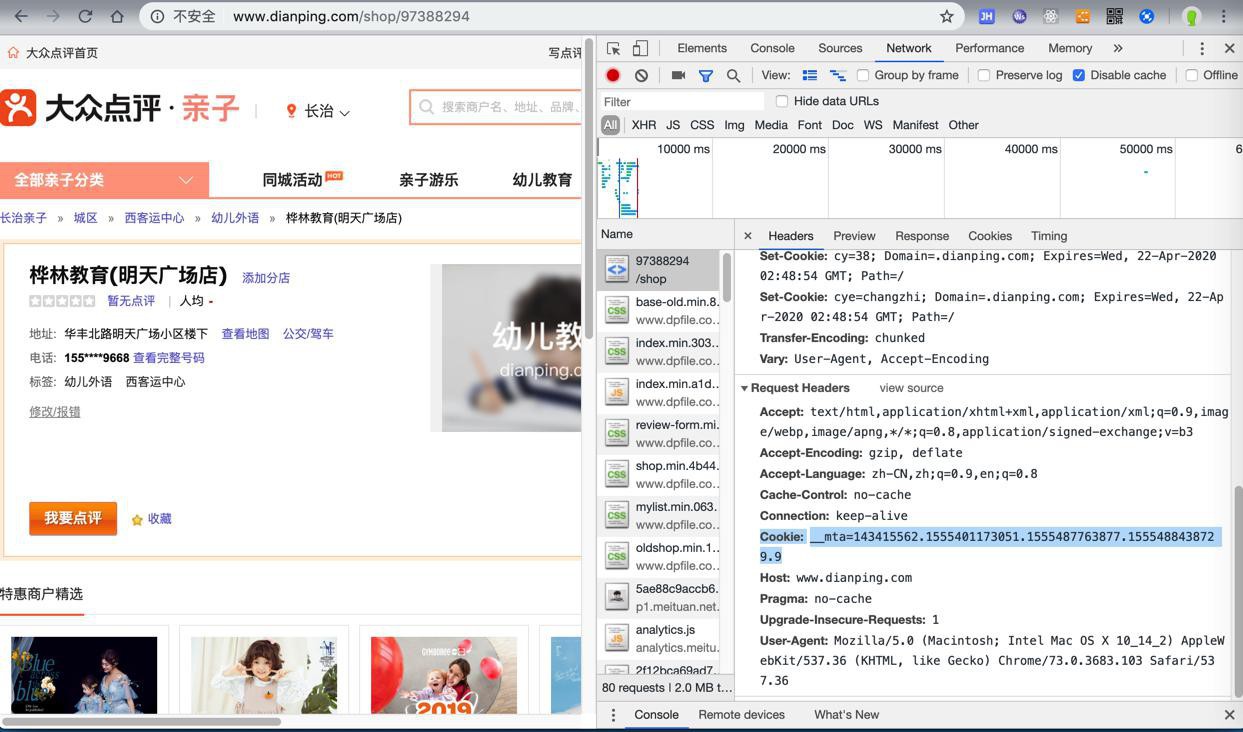
Task: Bookmark page with the star icon
Action: [x=947, y=16]
